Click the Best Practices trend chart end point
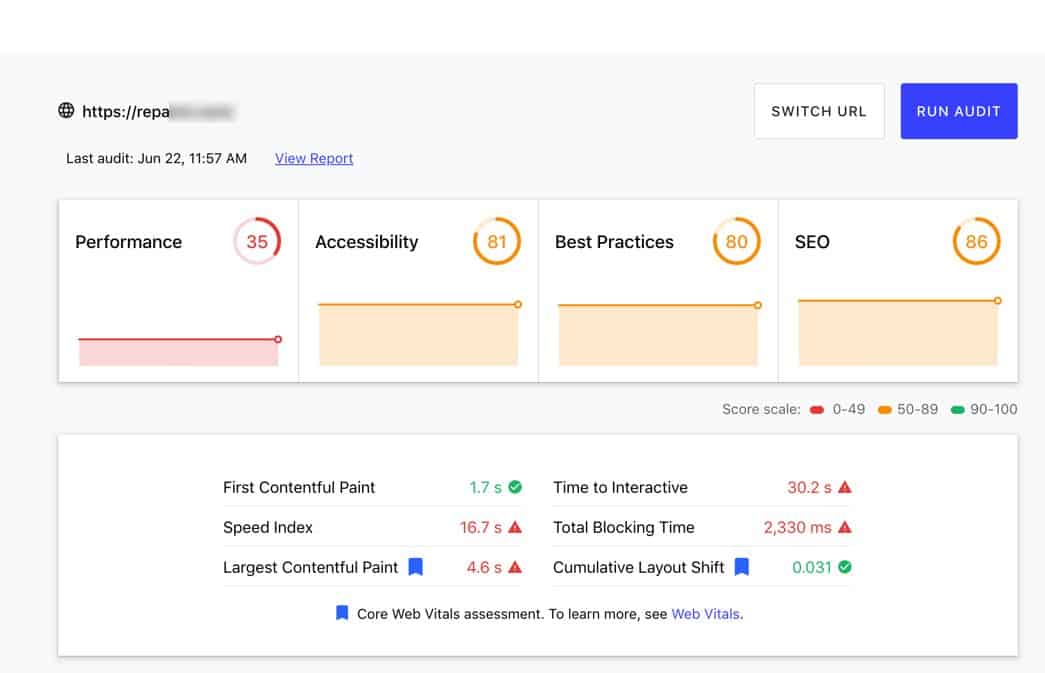This screenshot has width=1045, height=673. pyautogui.click(x=758, y=305)
